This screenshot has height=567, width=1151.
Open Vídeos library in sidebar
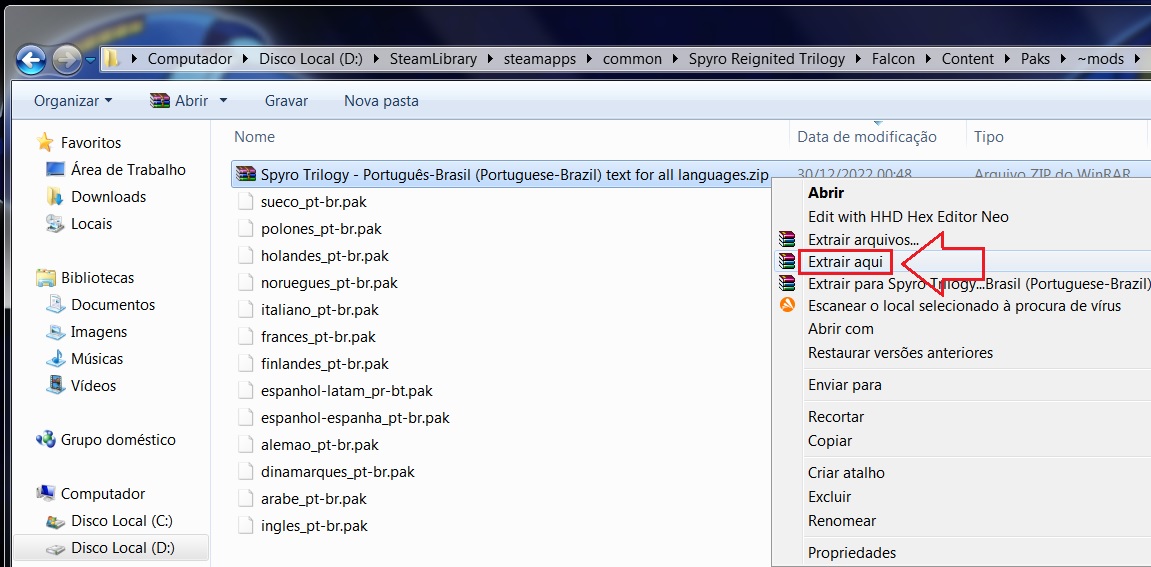pyautogui.click(x=93, y=385)
